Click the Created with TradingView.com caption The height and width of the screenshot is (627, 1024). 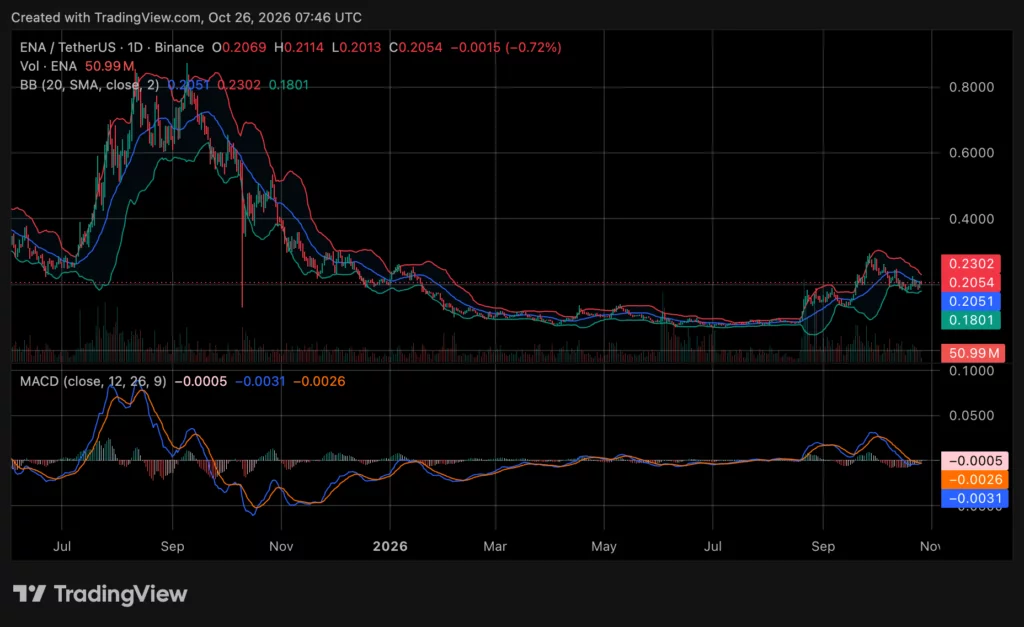tap(186, 18)
